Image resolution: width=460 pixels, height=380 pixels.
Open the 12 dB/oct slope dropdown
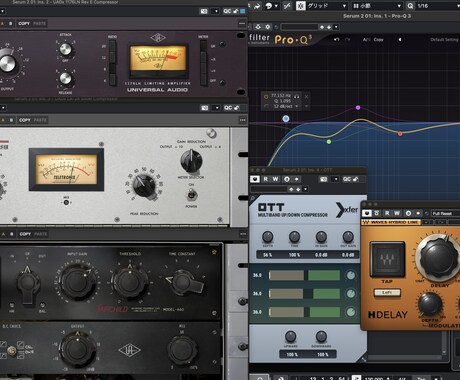point(285,106)
